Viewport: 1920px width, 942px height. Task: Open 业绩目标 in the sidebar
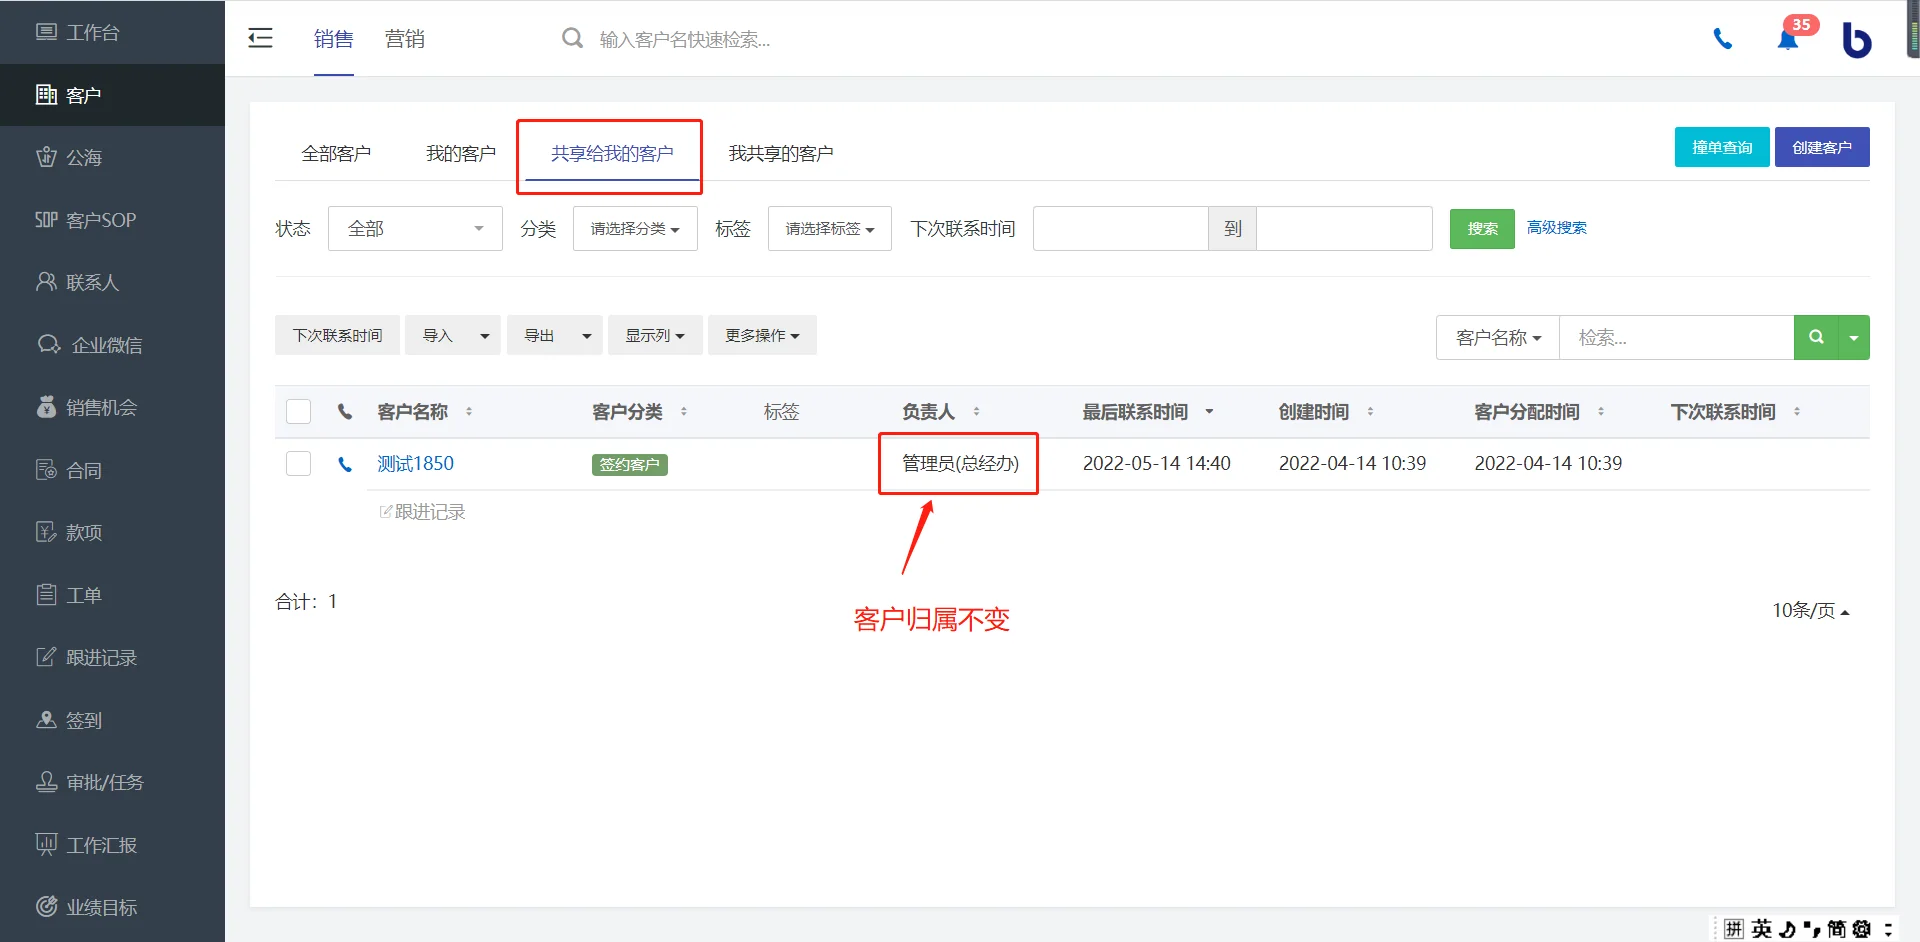click(112, 907)
